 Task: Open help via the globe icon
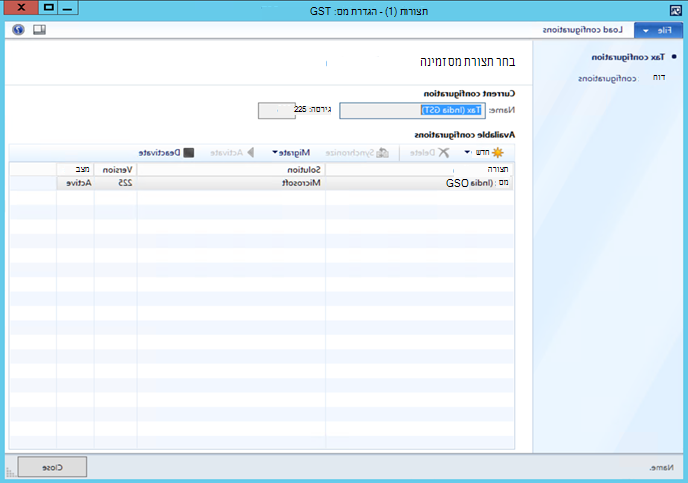(x=18, y=30)
